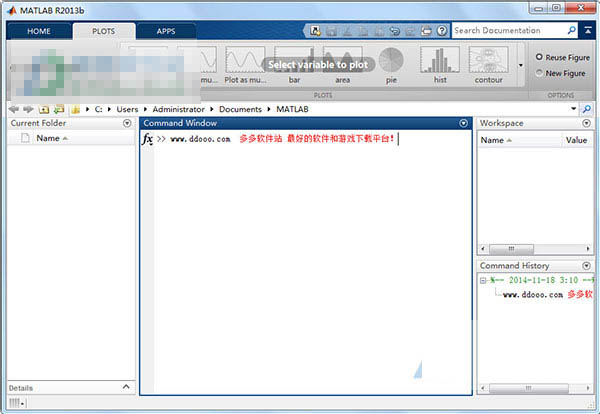Click the Command Window title bar
Screen dimensions: 600x414
(306, 123)
